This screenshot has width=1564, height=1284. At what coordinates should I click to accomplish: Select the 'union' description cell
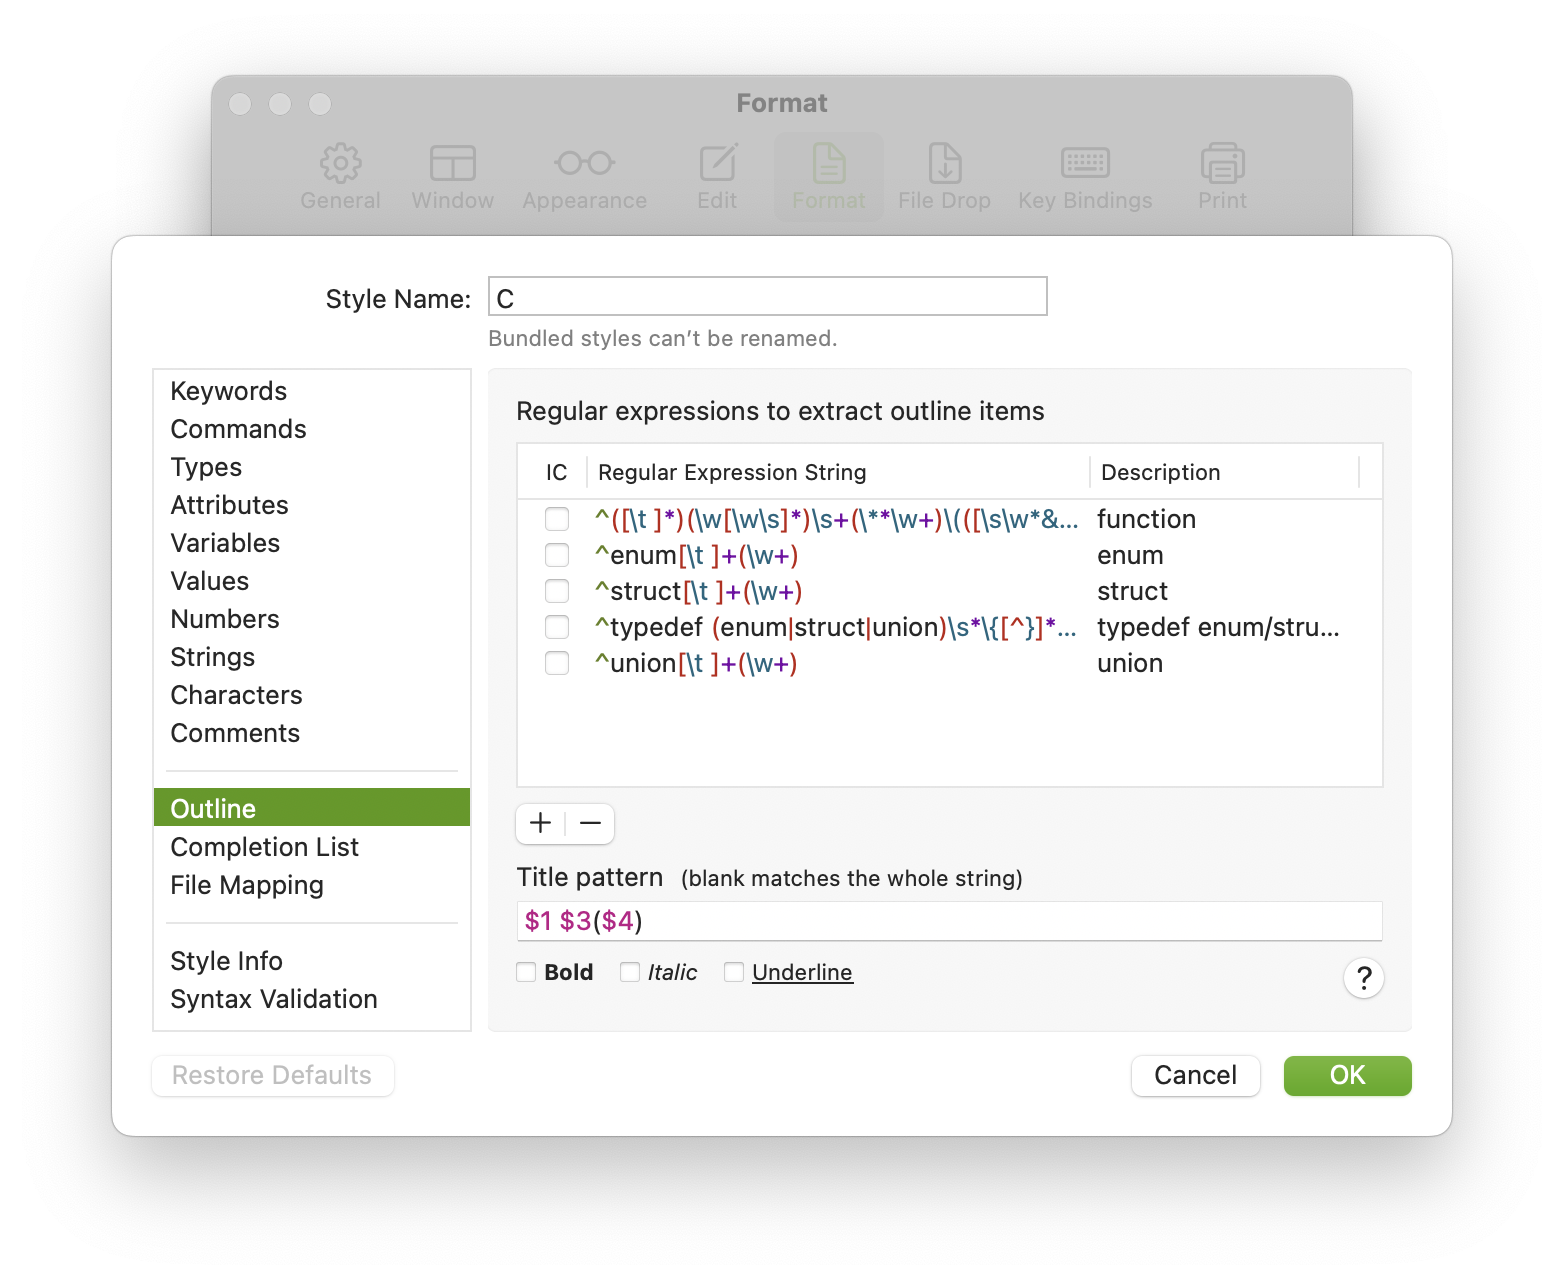(x=1225, y=663)
